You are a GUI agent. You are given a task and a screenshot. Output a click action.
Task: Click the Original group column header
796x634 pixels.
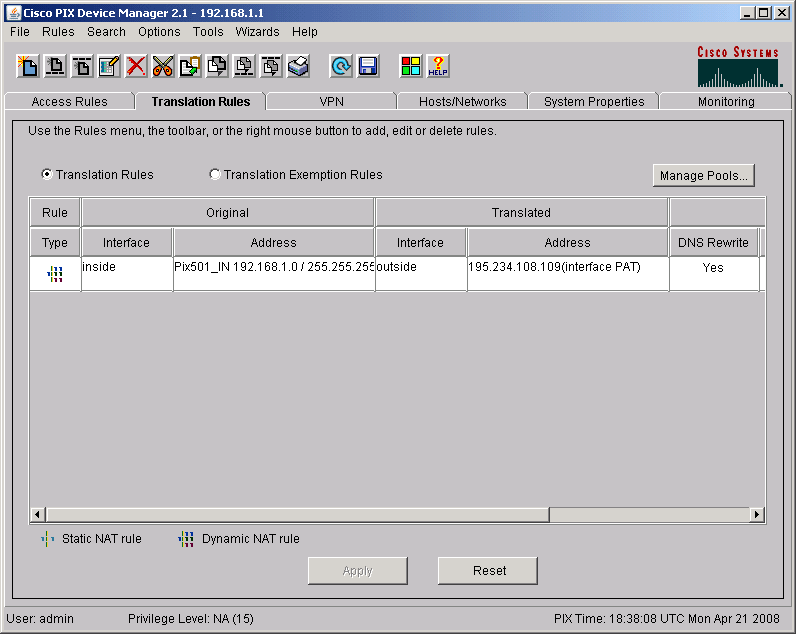click(227, 213)
